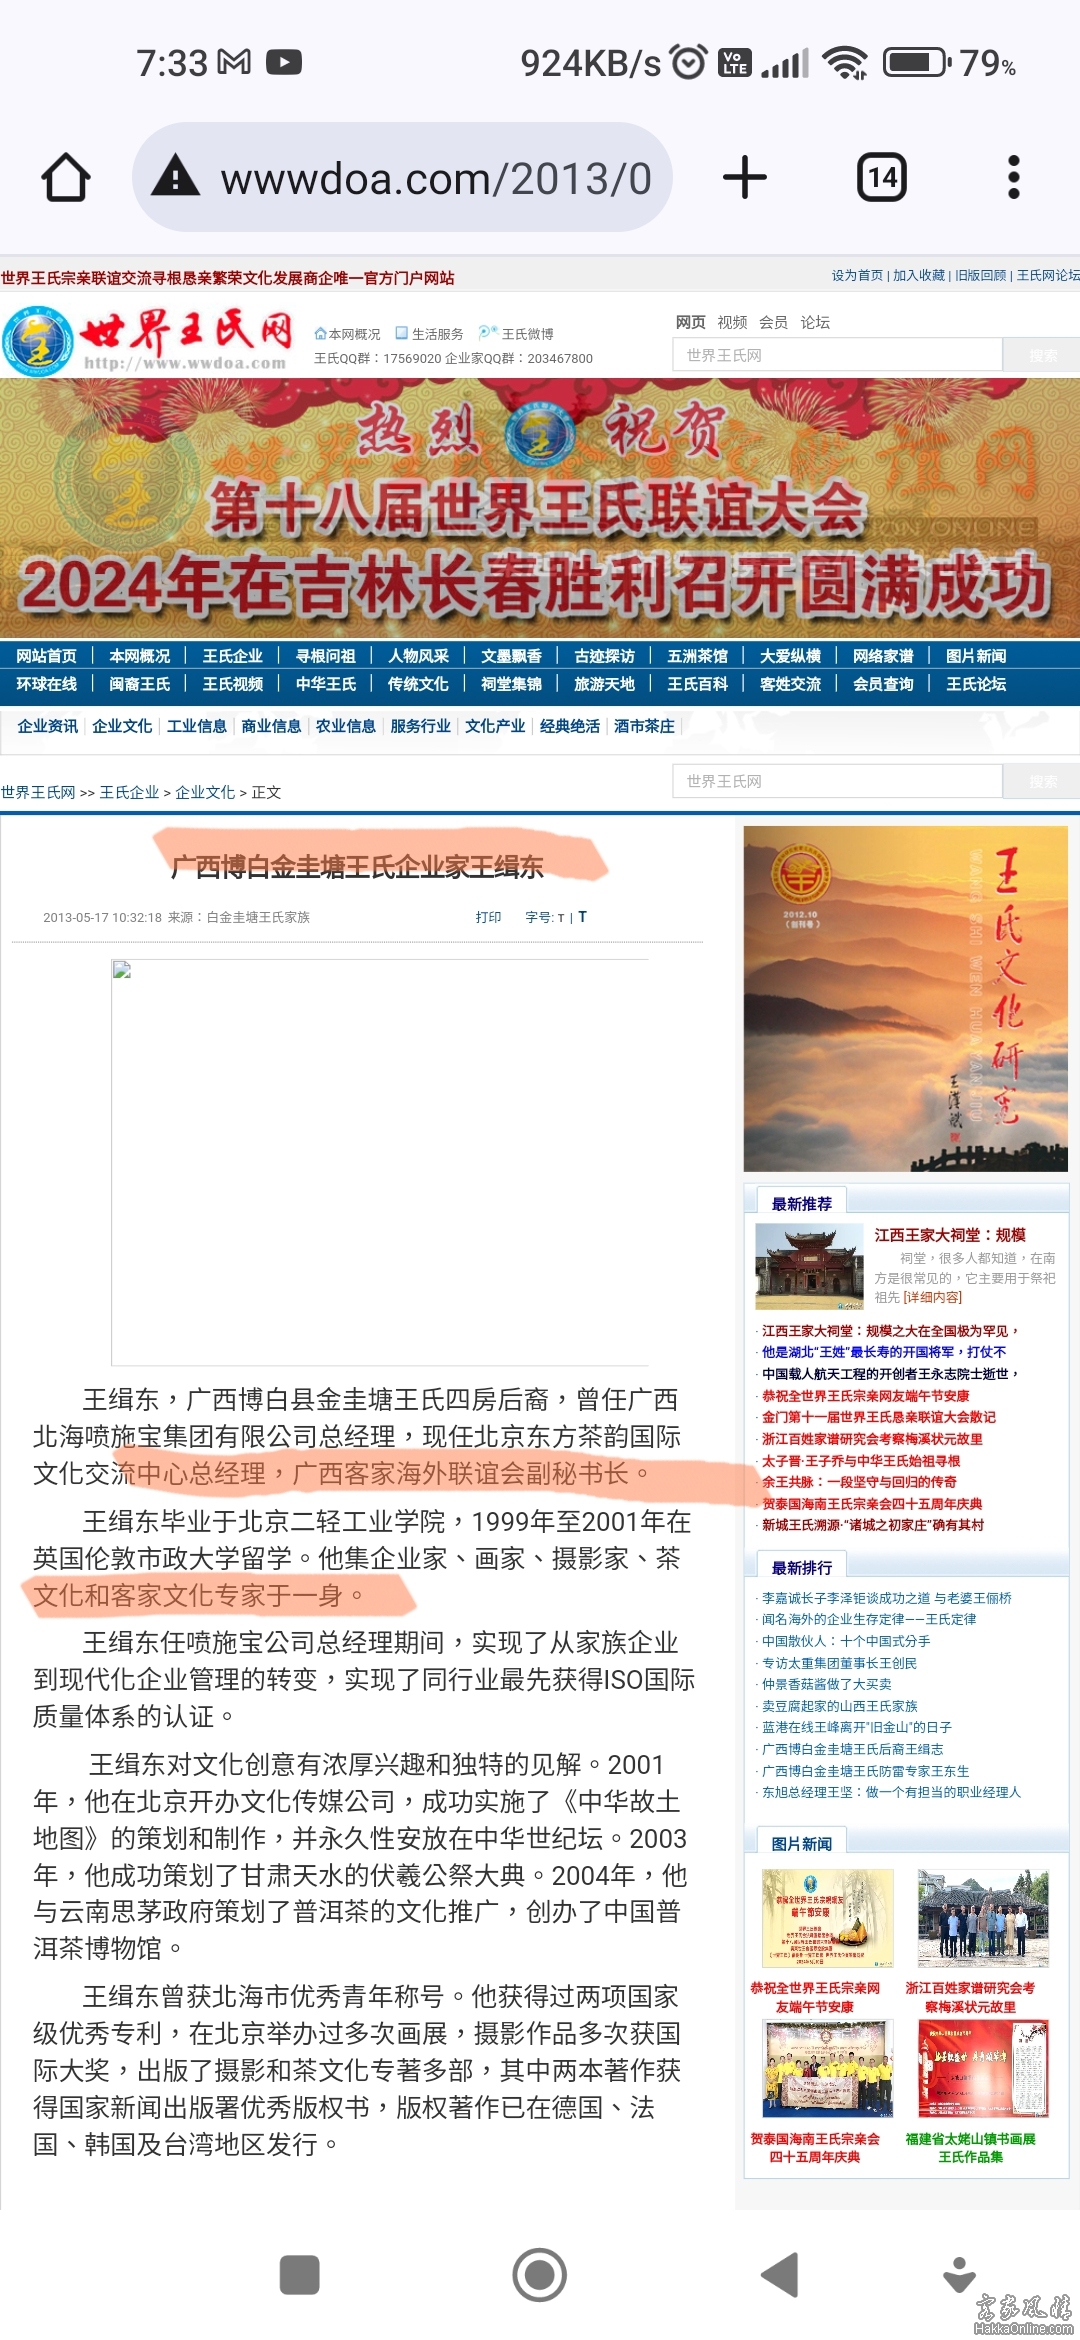Click 企业资讯 sub-navigation link
Image resolution: width=1080 pixels, height=2340 pixels.
click(47, 726)
